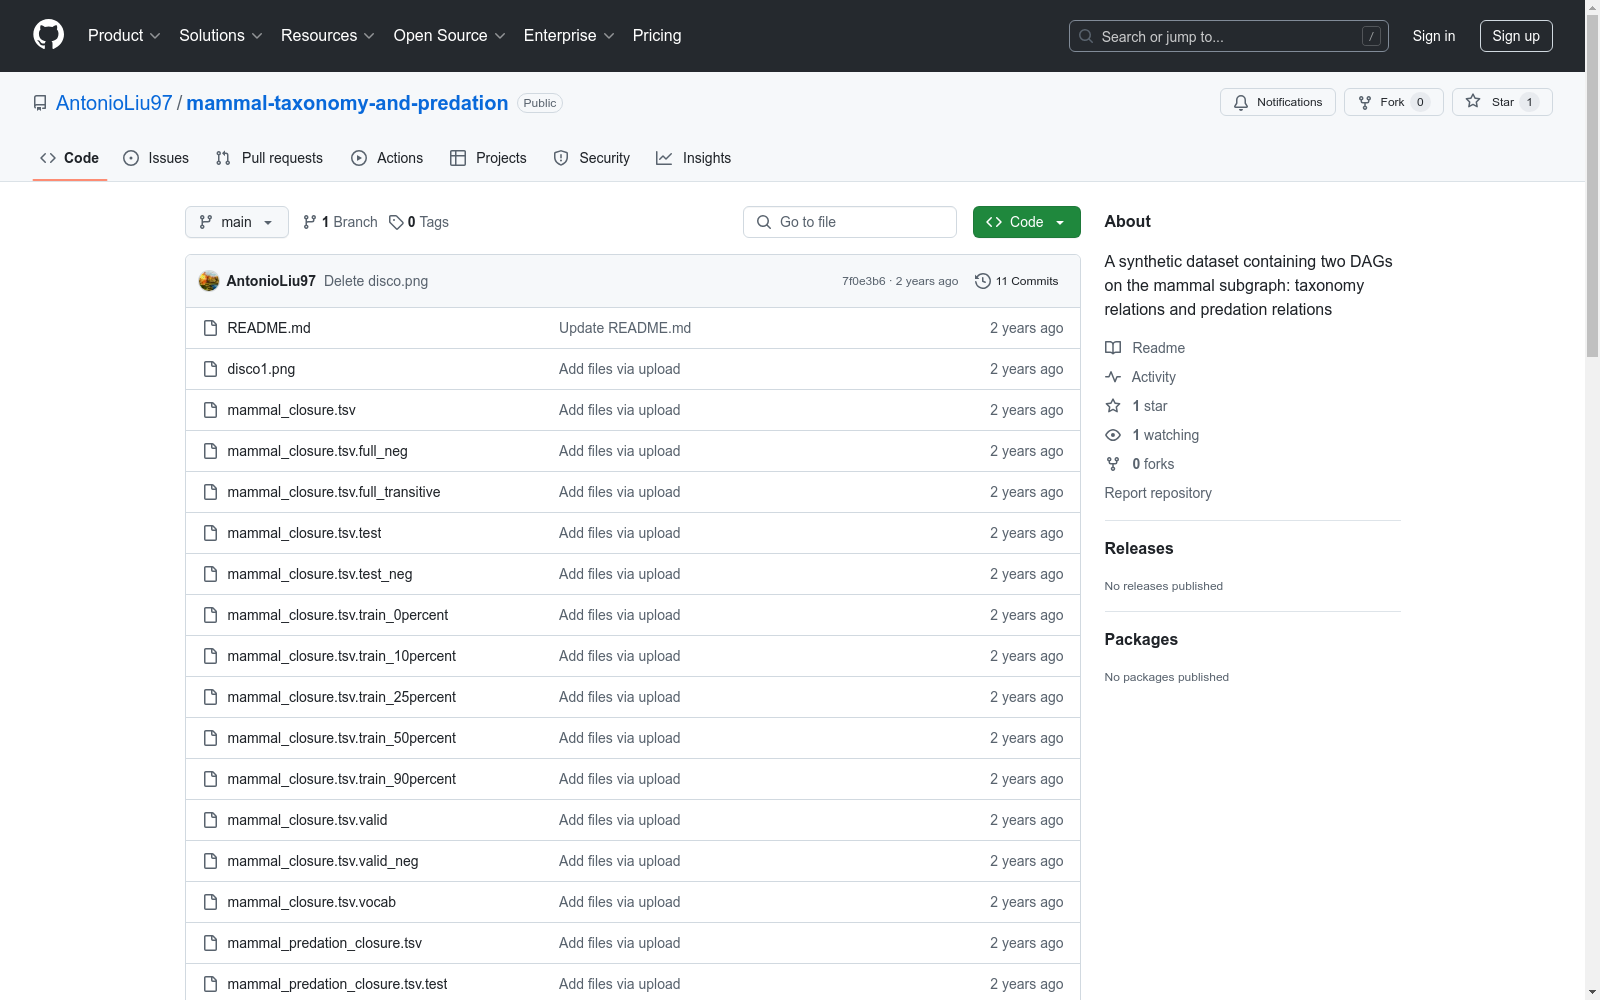Open the Pricing link
Viewport: 1600px width, 1000px height.
(x=657, y=36)
